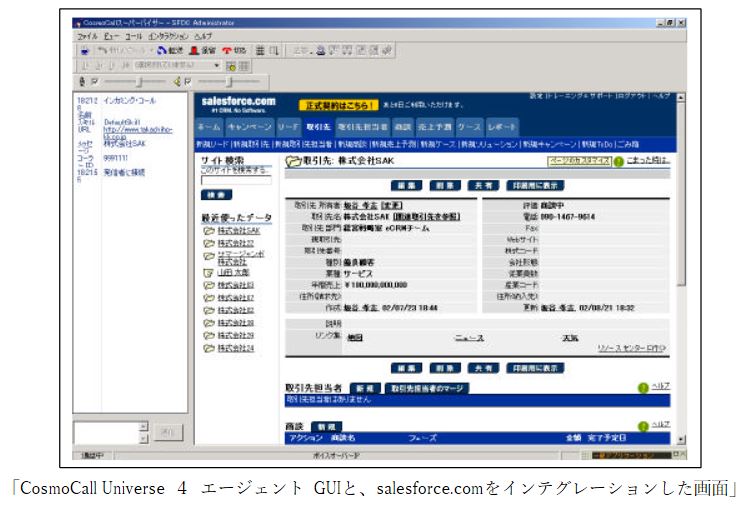This screenshot has width=742, height=509.
Task: Click the 取引先担当者のマージ button
Action: [x=427, y=388]
